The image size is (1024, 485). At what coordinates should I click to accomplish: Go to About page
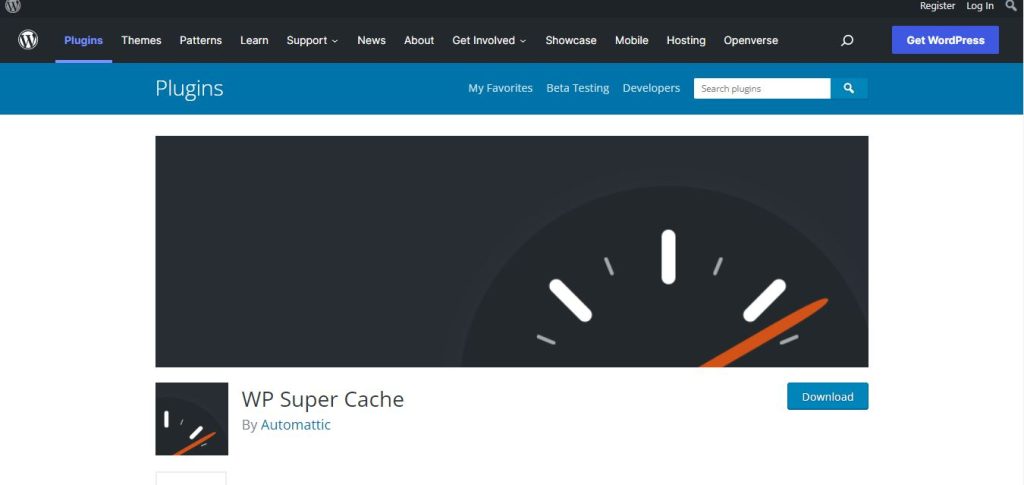tap(419, 40)
